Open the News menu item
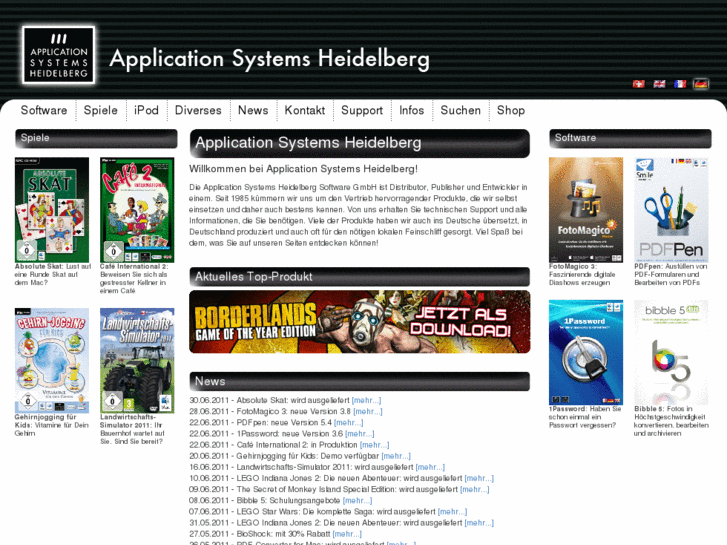This screenshot has width=727, height=545. pyautogui.click(x=253, y=110)
